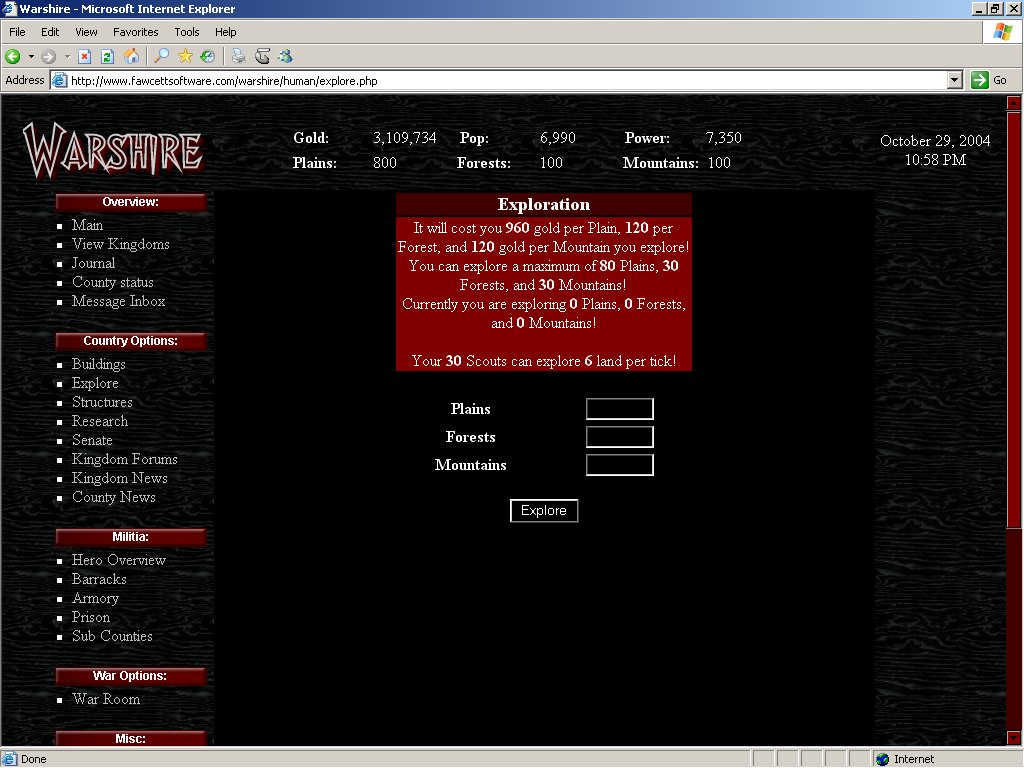
Task: Open the History icon in toolbar
Action: [x=207, y=56]
